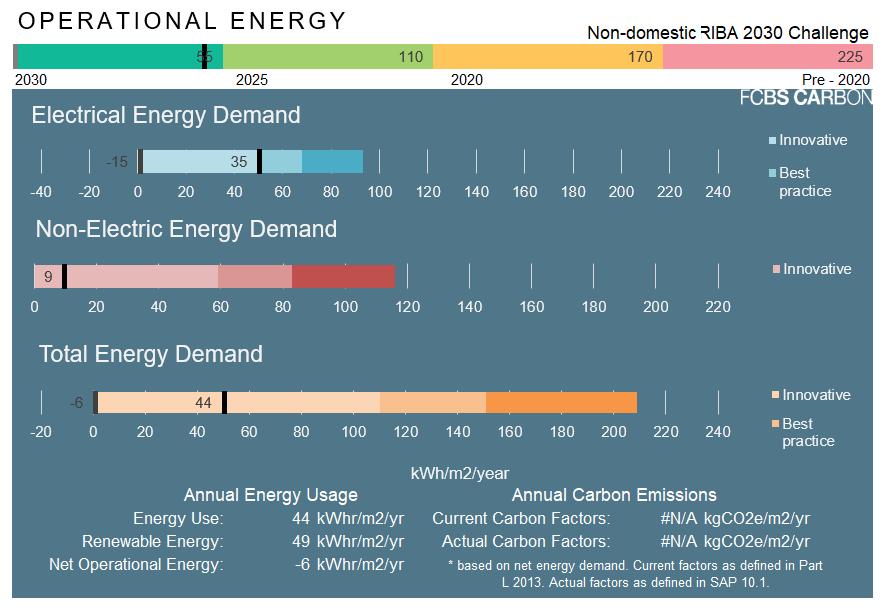Click the Electrical Energy Demand heading
This screenshot has height=609, width=887.
pos(166,115)
